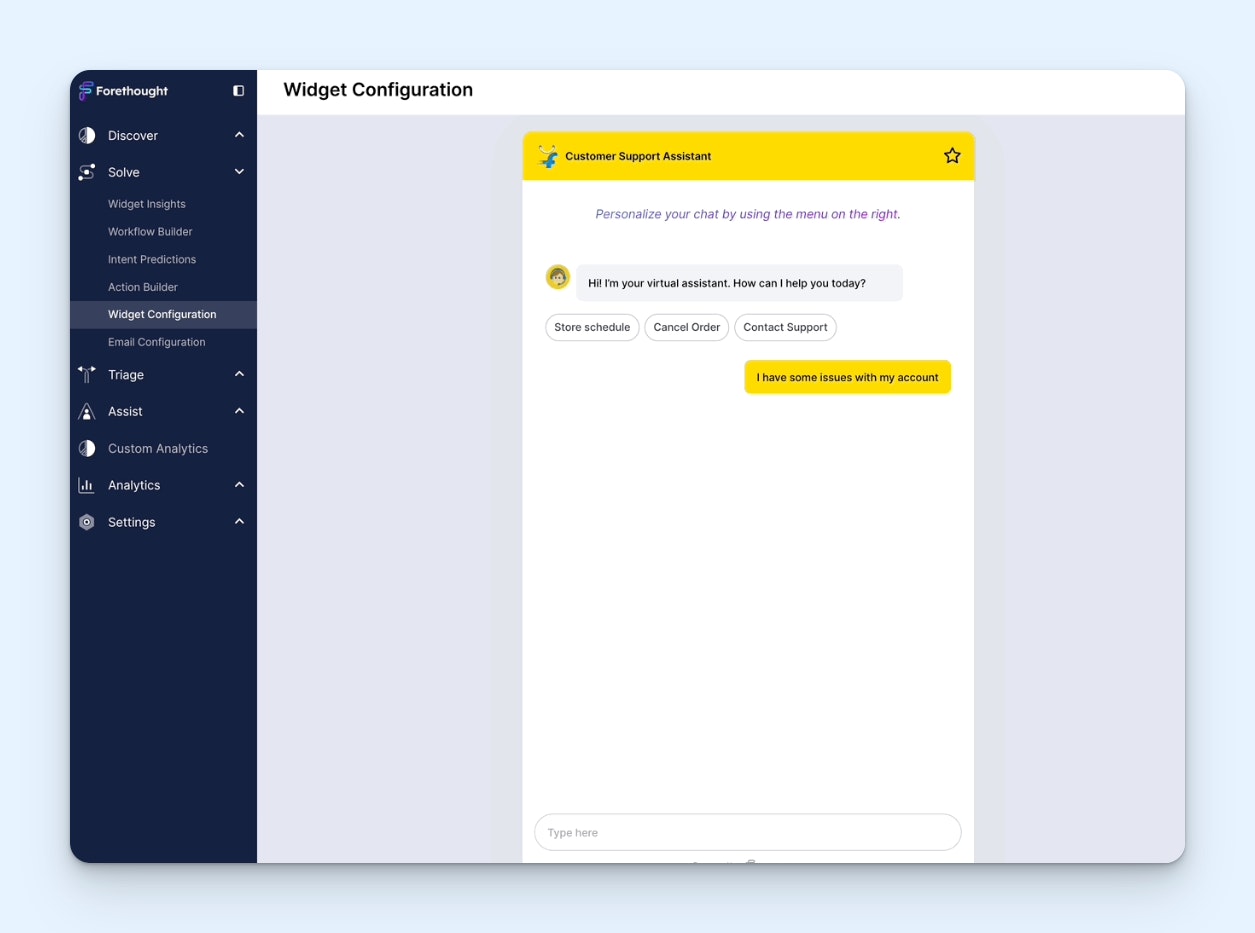Click the Discover section icon
Viewport: 1255px width, 933px height.
pyautogui.click(x=87, y=135)
